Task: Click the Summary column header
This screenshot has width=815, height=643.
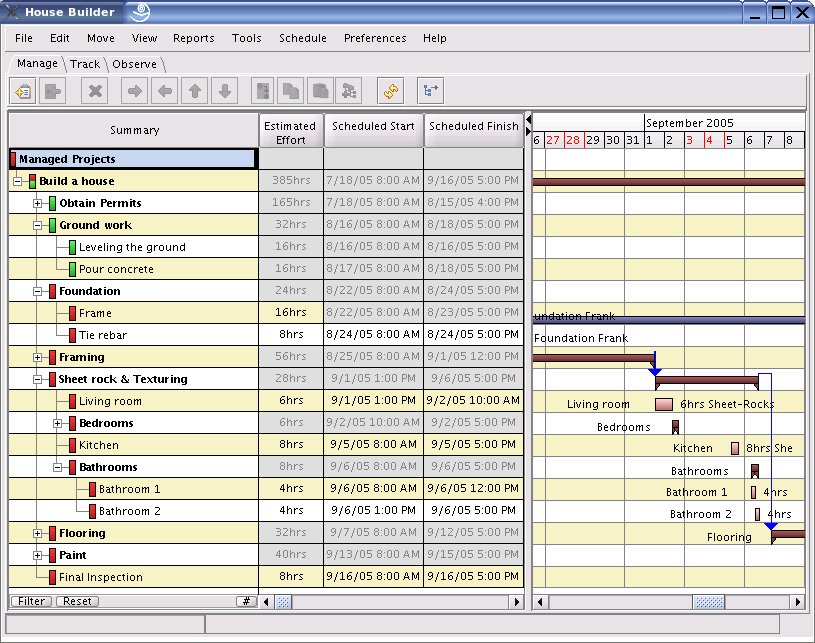Action: 134,130
